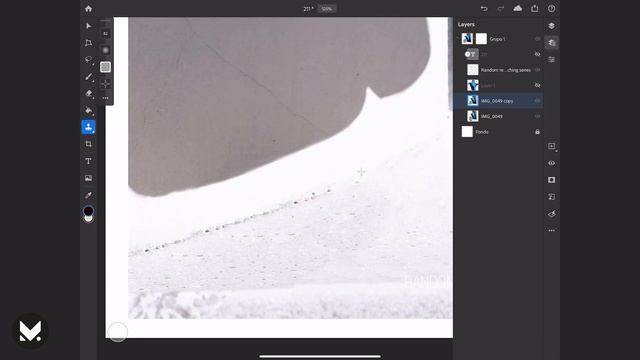Click the Fondo layer lock icon
640x360 pixels.
point(538,132)
